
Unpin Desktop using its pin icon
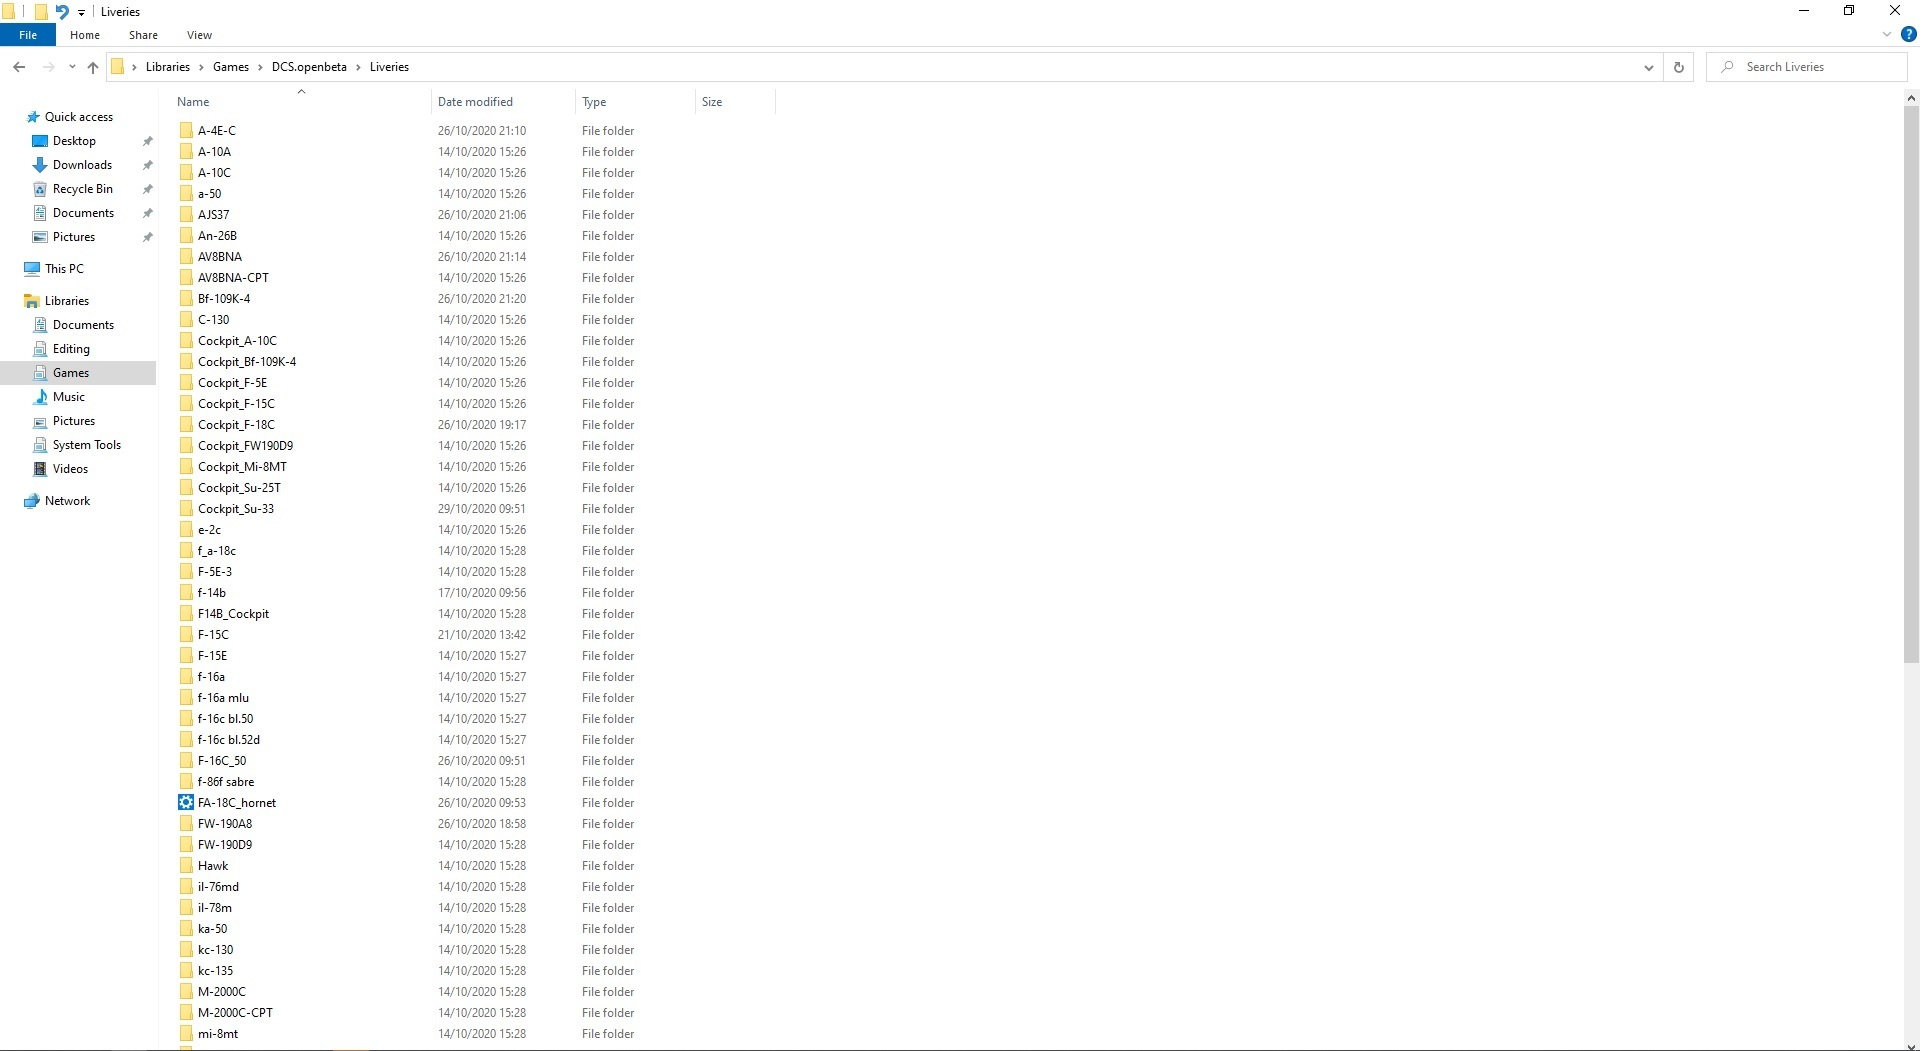tap(148, 141)
